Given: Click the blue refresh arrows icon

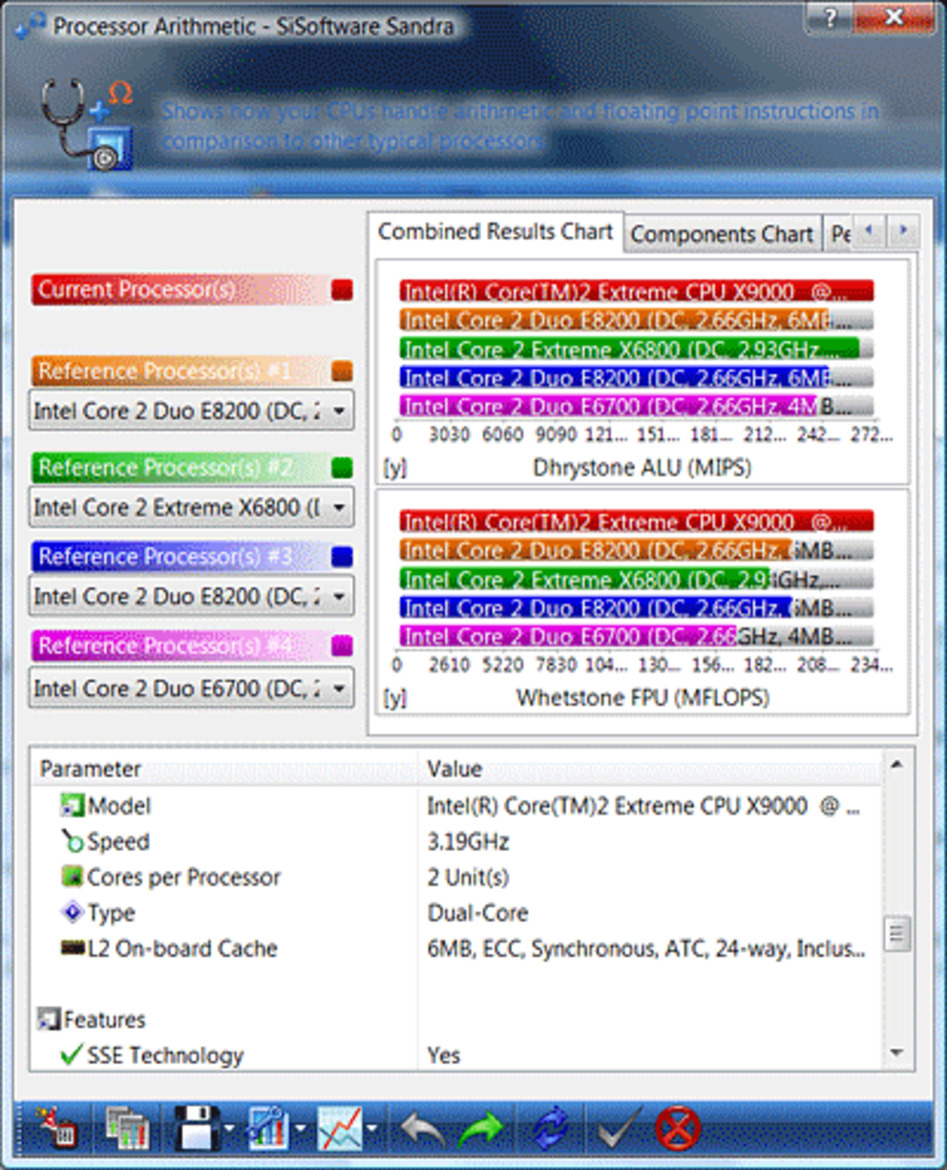Looking at the screenshot, I should (551, 1128).
